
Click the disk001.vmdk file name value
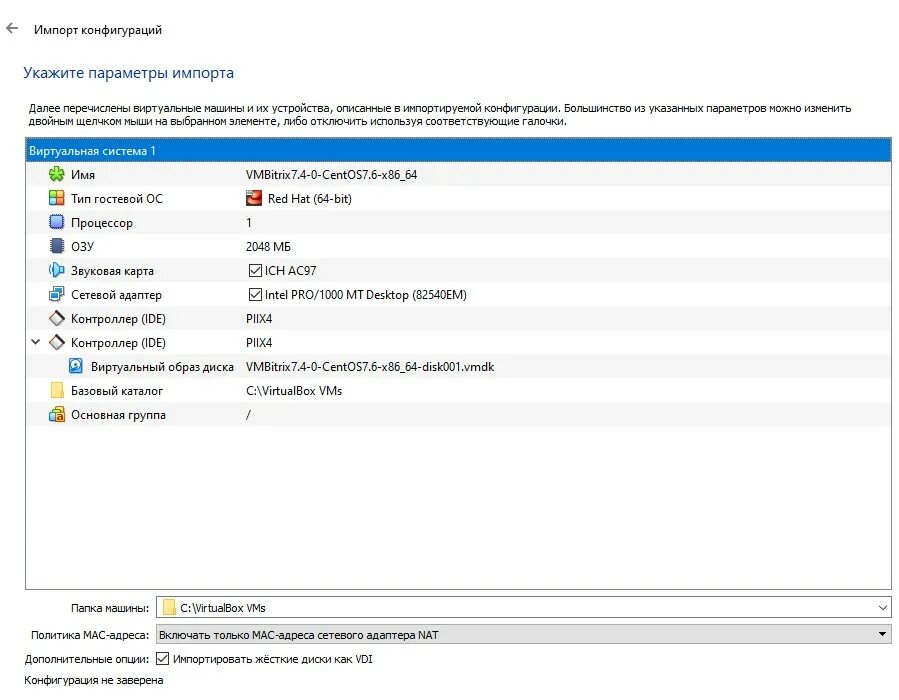[x=370, y=367]
